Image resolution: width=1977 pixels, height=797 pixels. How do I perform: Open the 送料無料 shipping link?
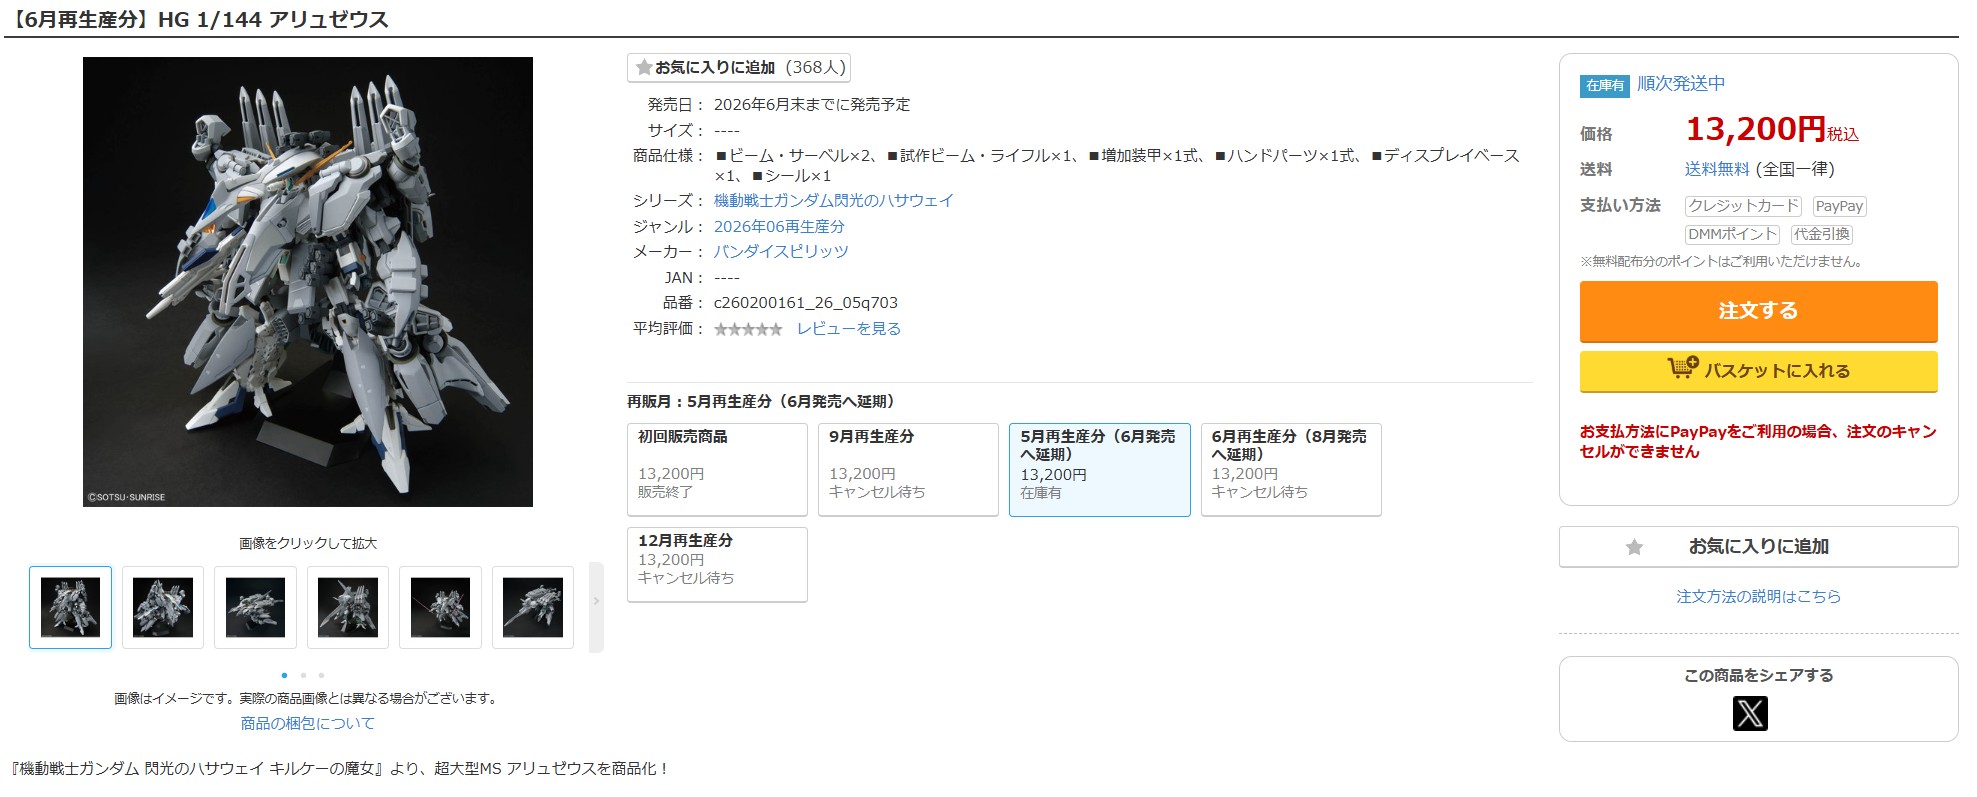[x=1717, y=169]
